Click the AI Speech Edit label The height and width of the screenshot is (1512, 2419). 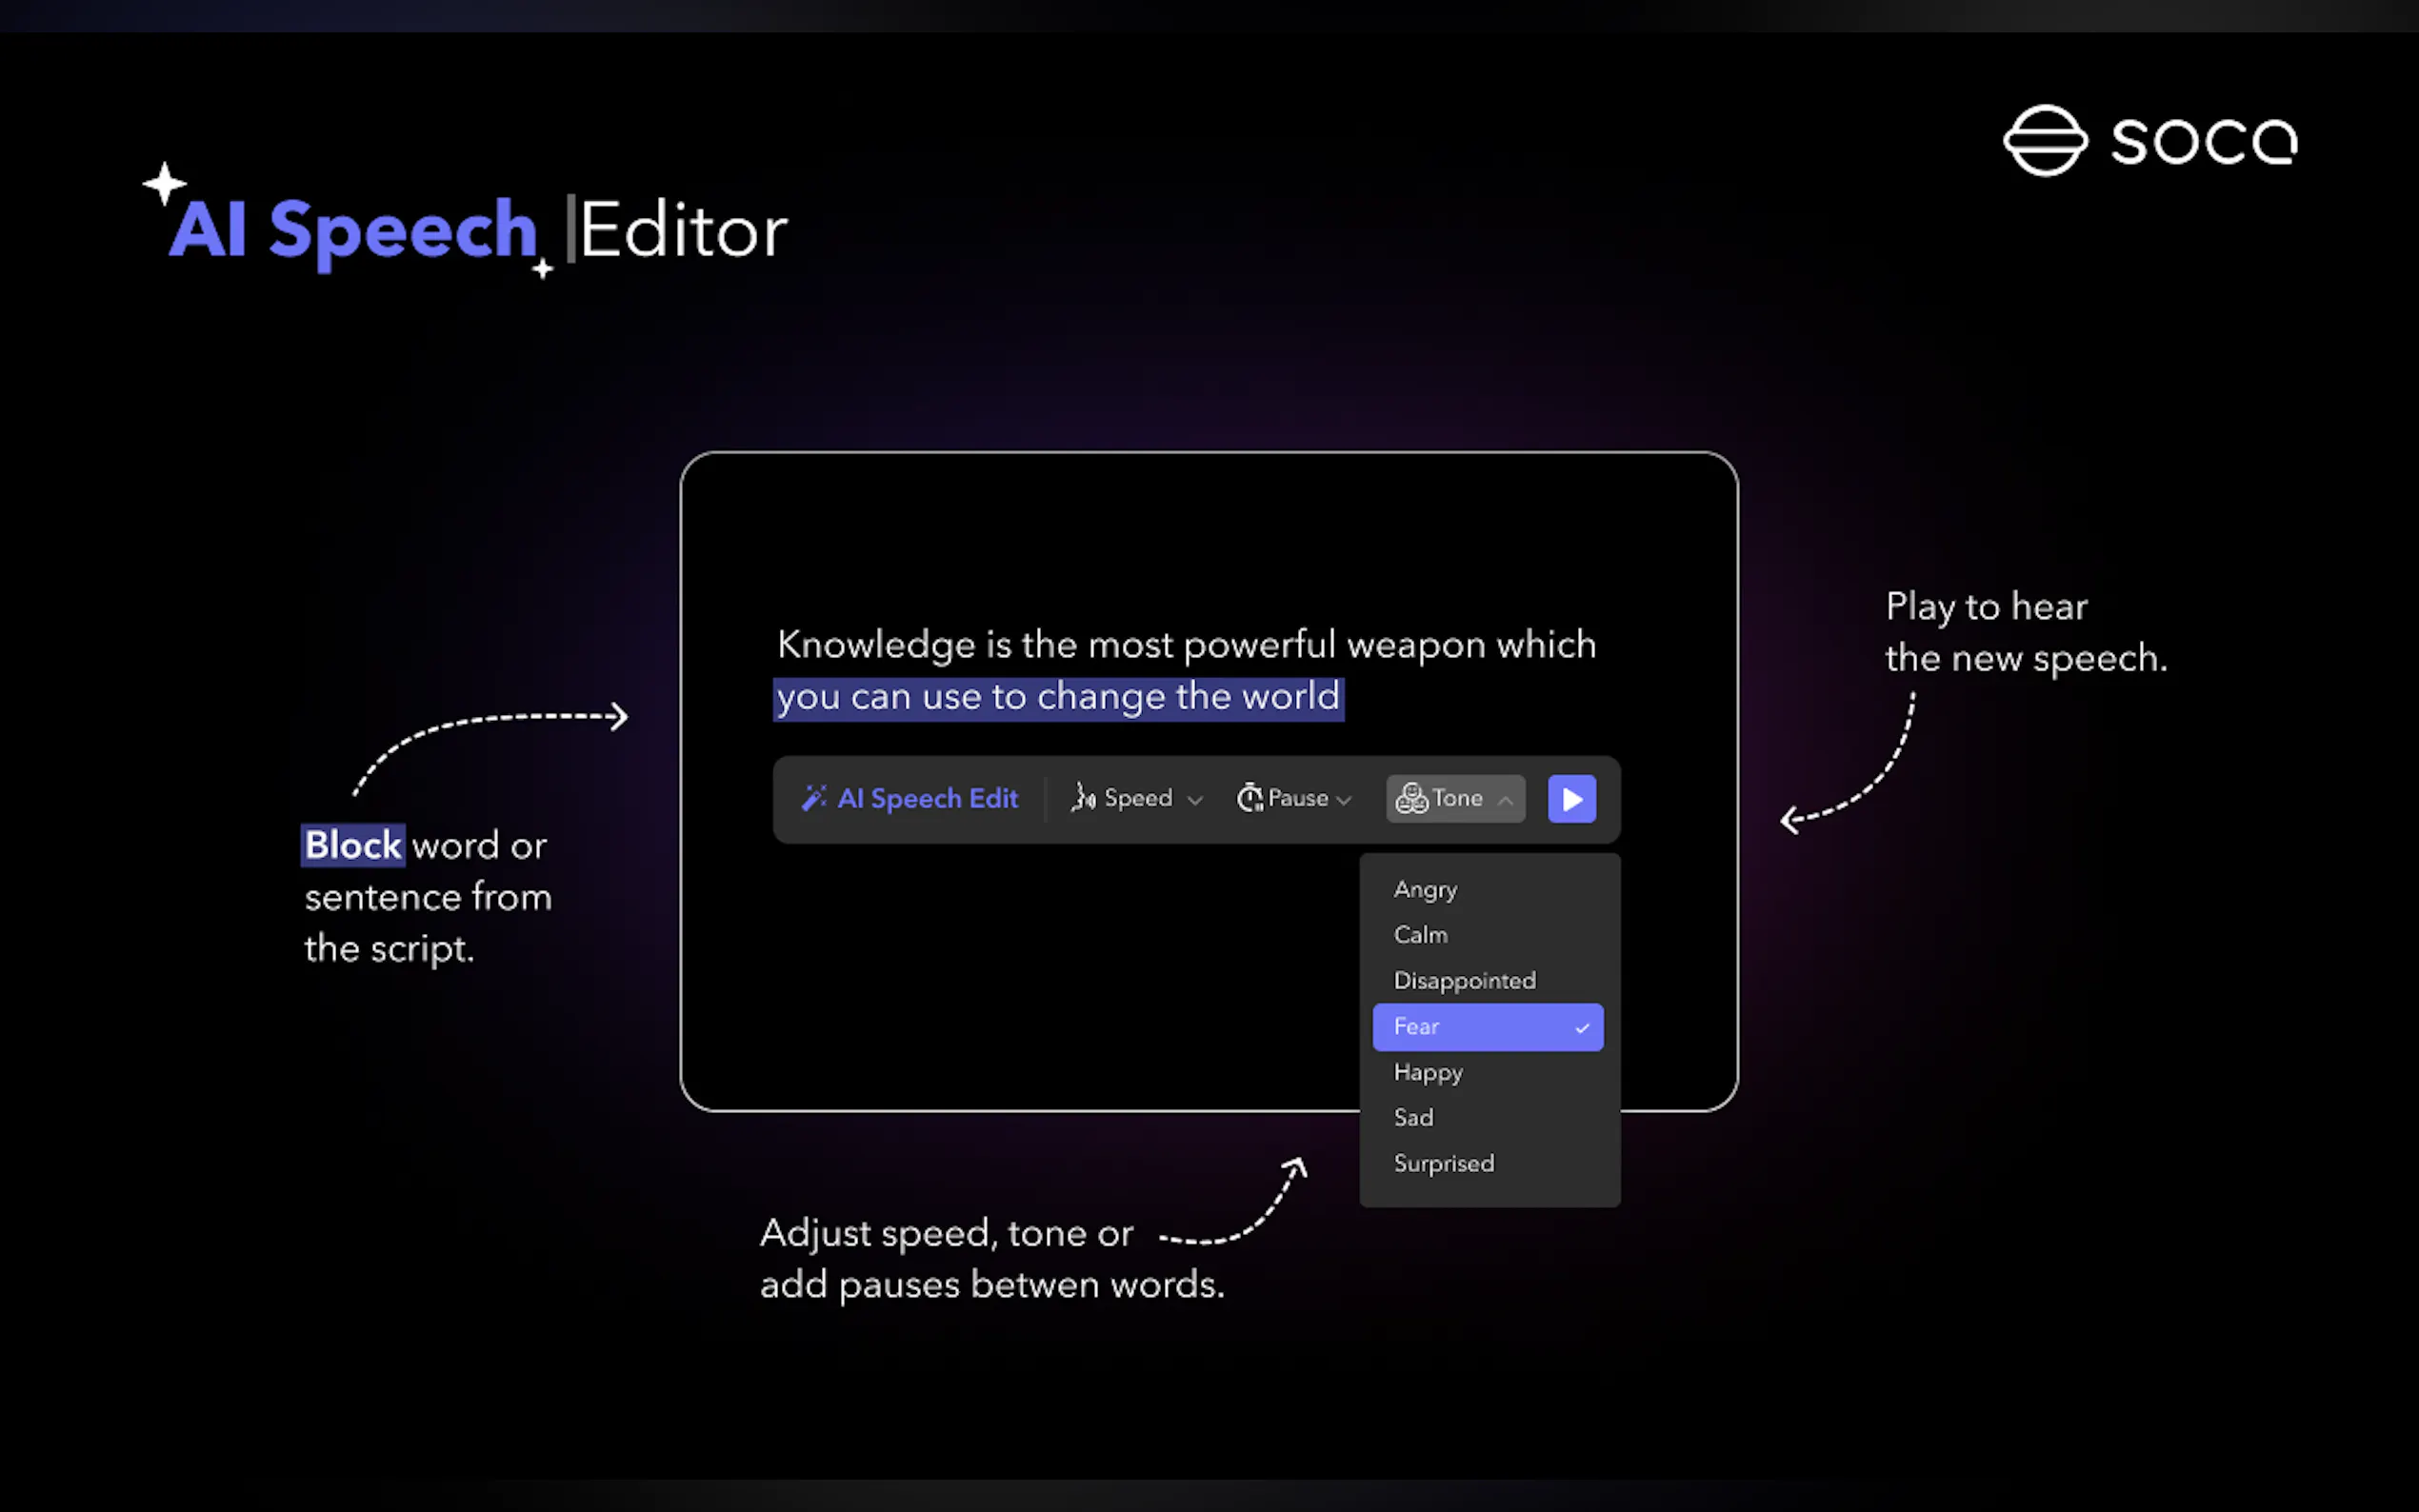[927, 798]
